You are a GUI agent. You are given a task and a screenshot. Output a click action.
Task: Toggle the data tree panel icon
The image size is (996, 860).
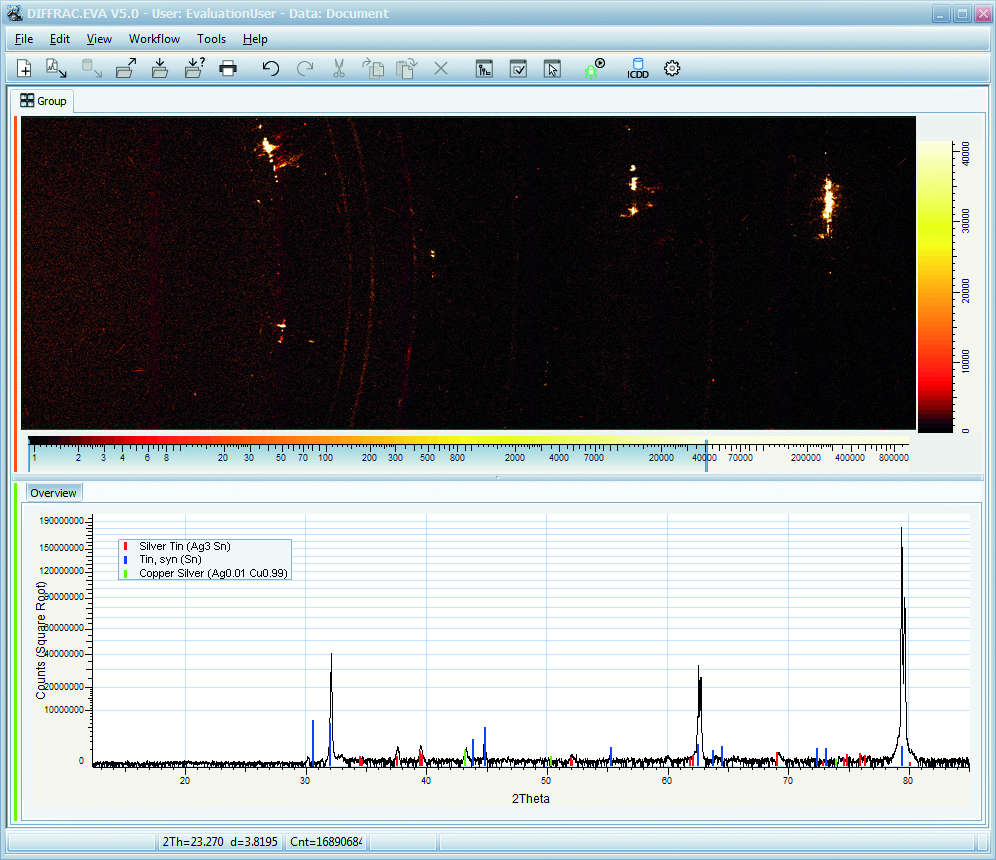click(484, 69)
